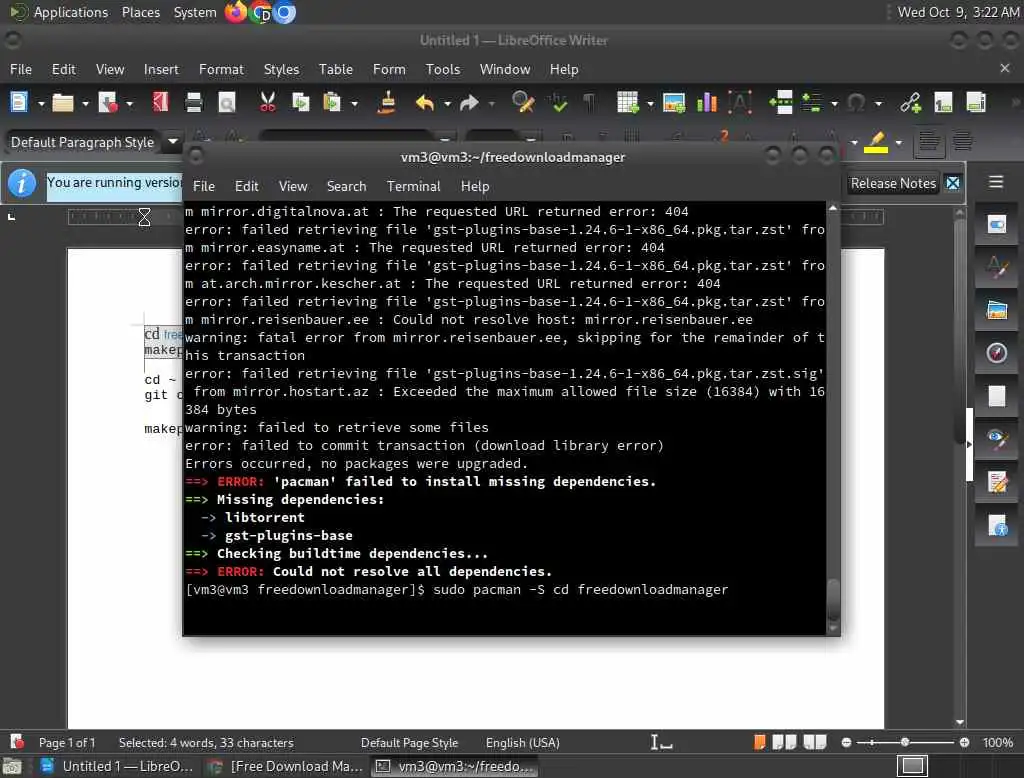
Task: Click the Release Notes button
Action: (893, 184)
